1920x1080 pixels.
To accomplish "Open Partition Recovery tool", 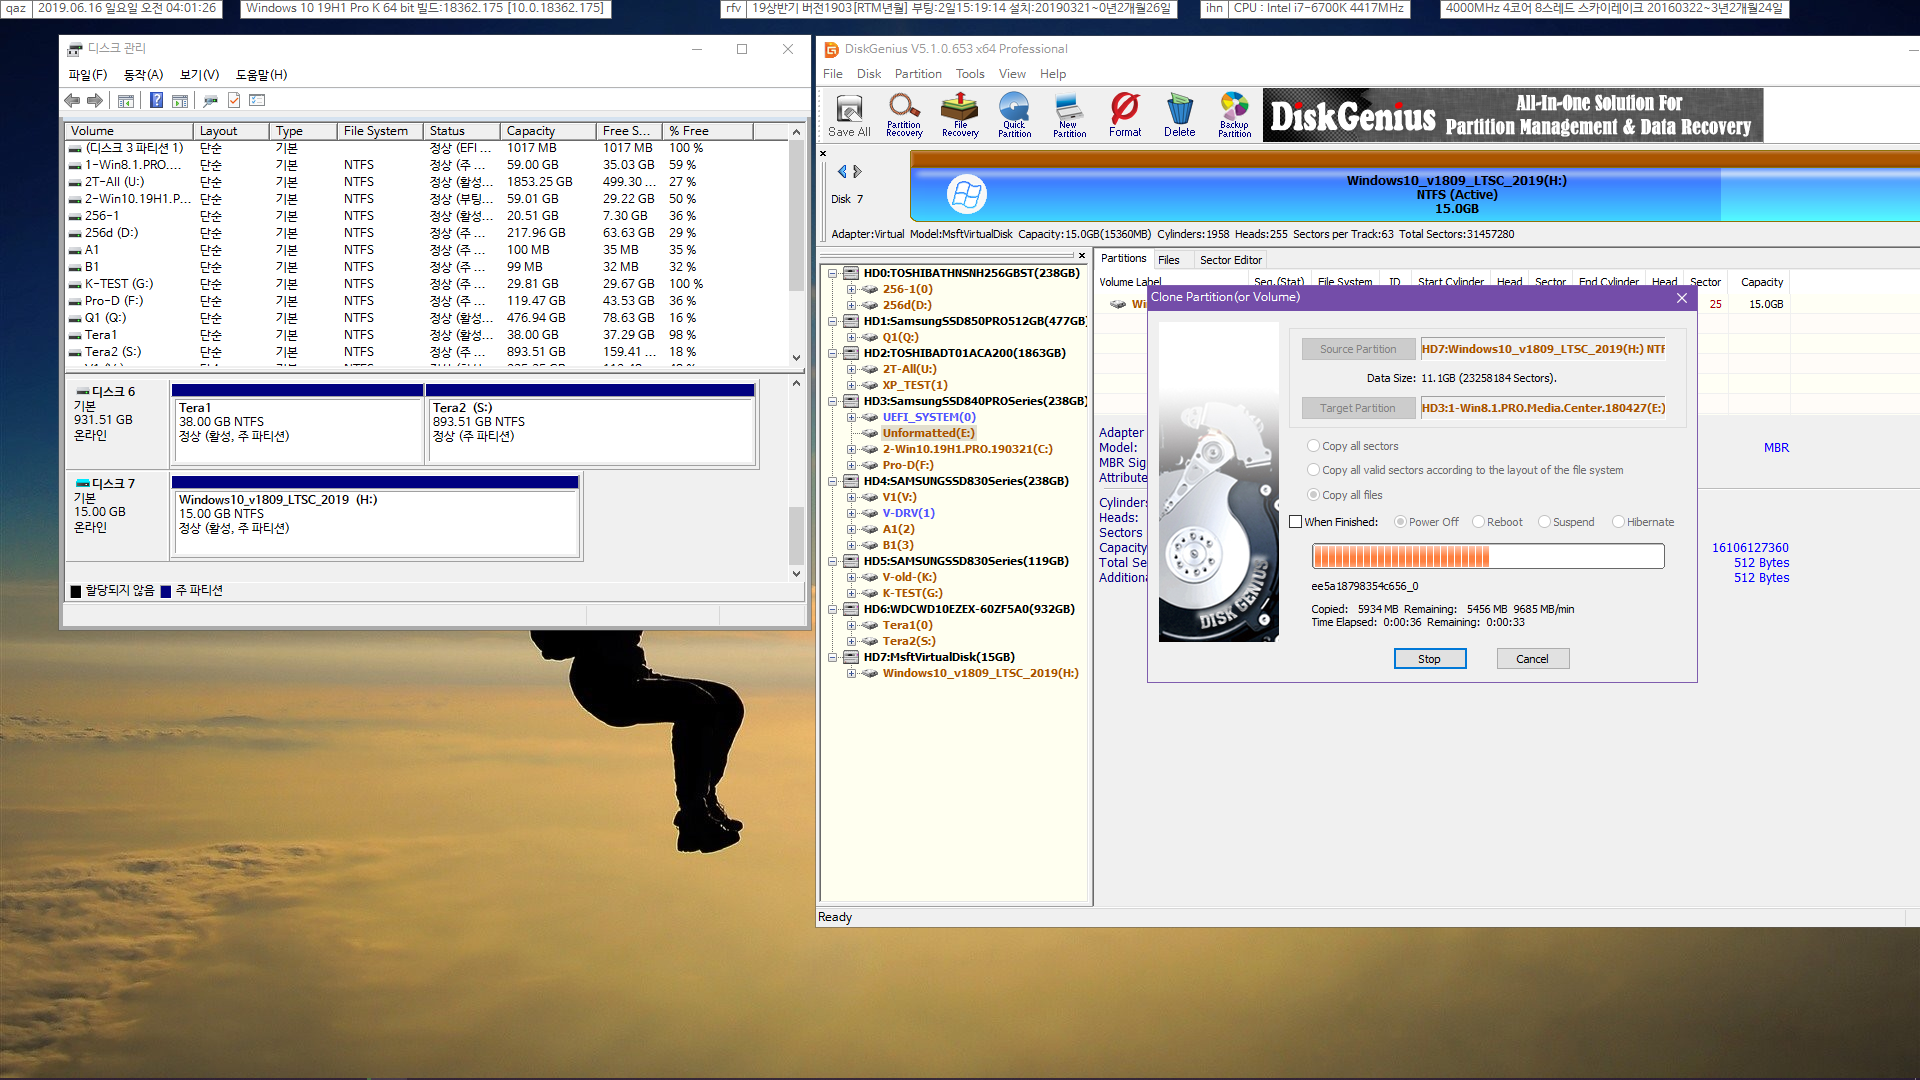I will point(904,115).
